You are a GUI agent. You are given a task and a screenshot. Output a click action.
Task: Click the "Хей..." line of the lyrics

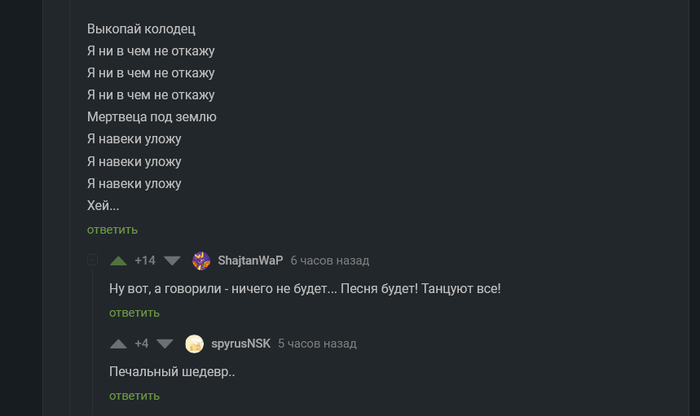(103, 206)
